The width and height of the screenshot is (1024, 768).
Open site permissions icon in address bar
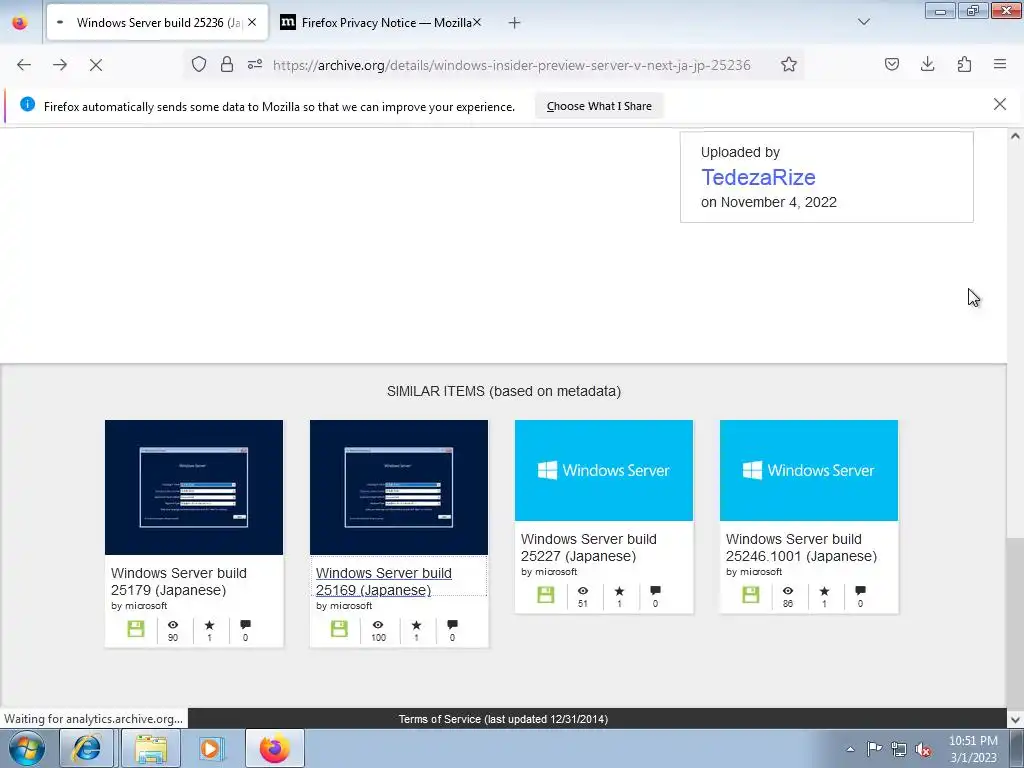coord(255,64)
